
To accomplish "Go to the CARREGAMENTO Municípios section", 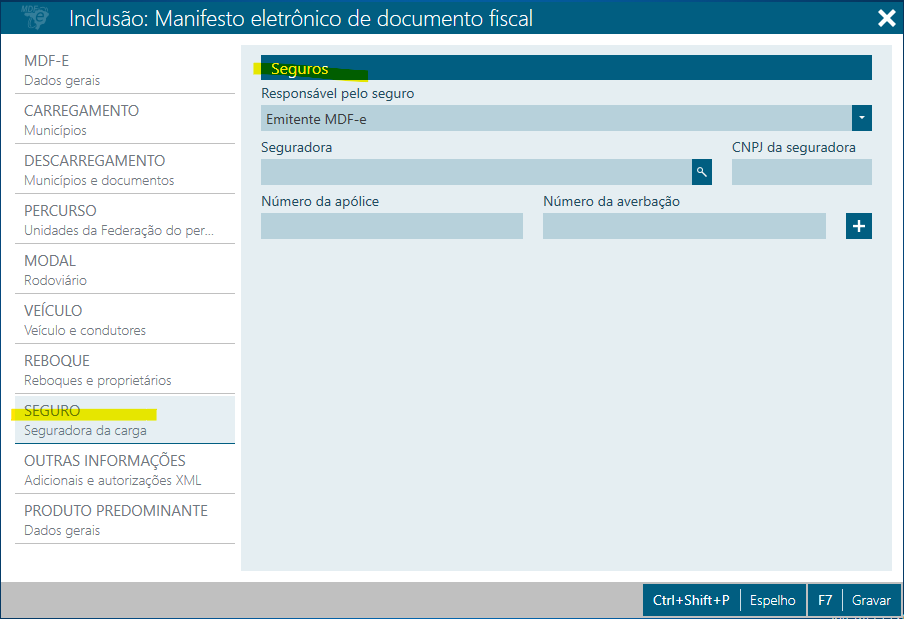I will pyautogui.click(x=125, y=120).
